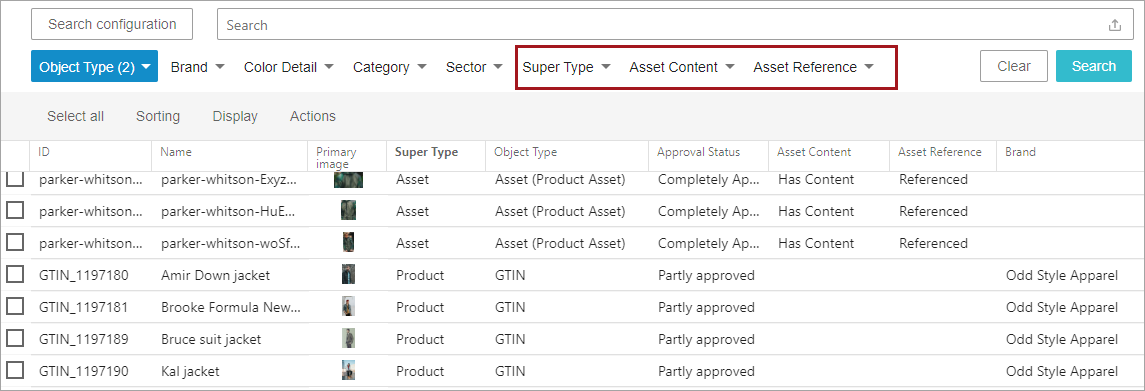Click the Clear button
1145x391 pixels.
tap(1014, 66)
